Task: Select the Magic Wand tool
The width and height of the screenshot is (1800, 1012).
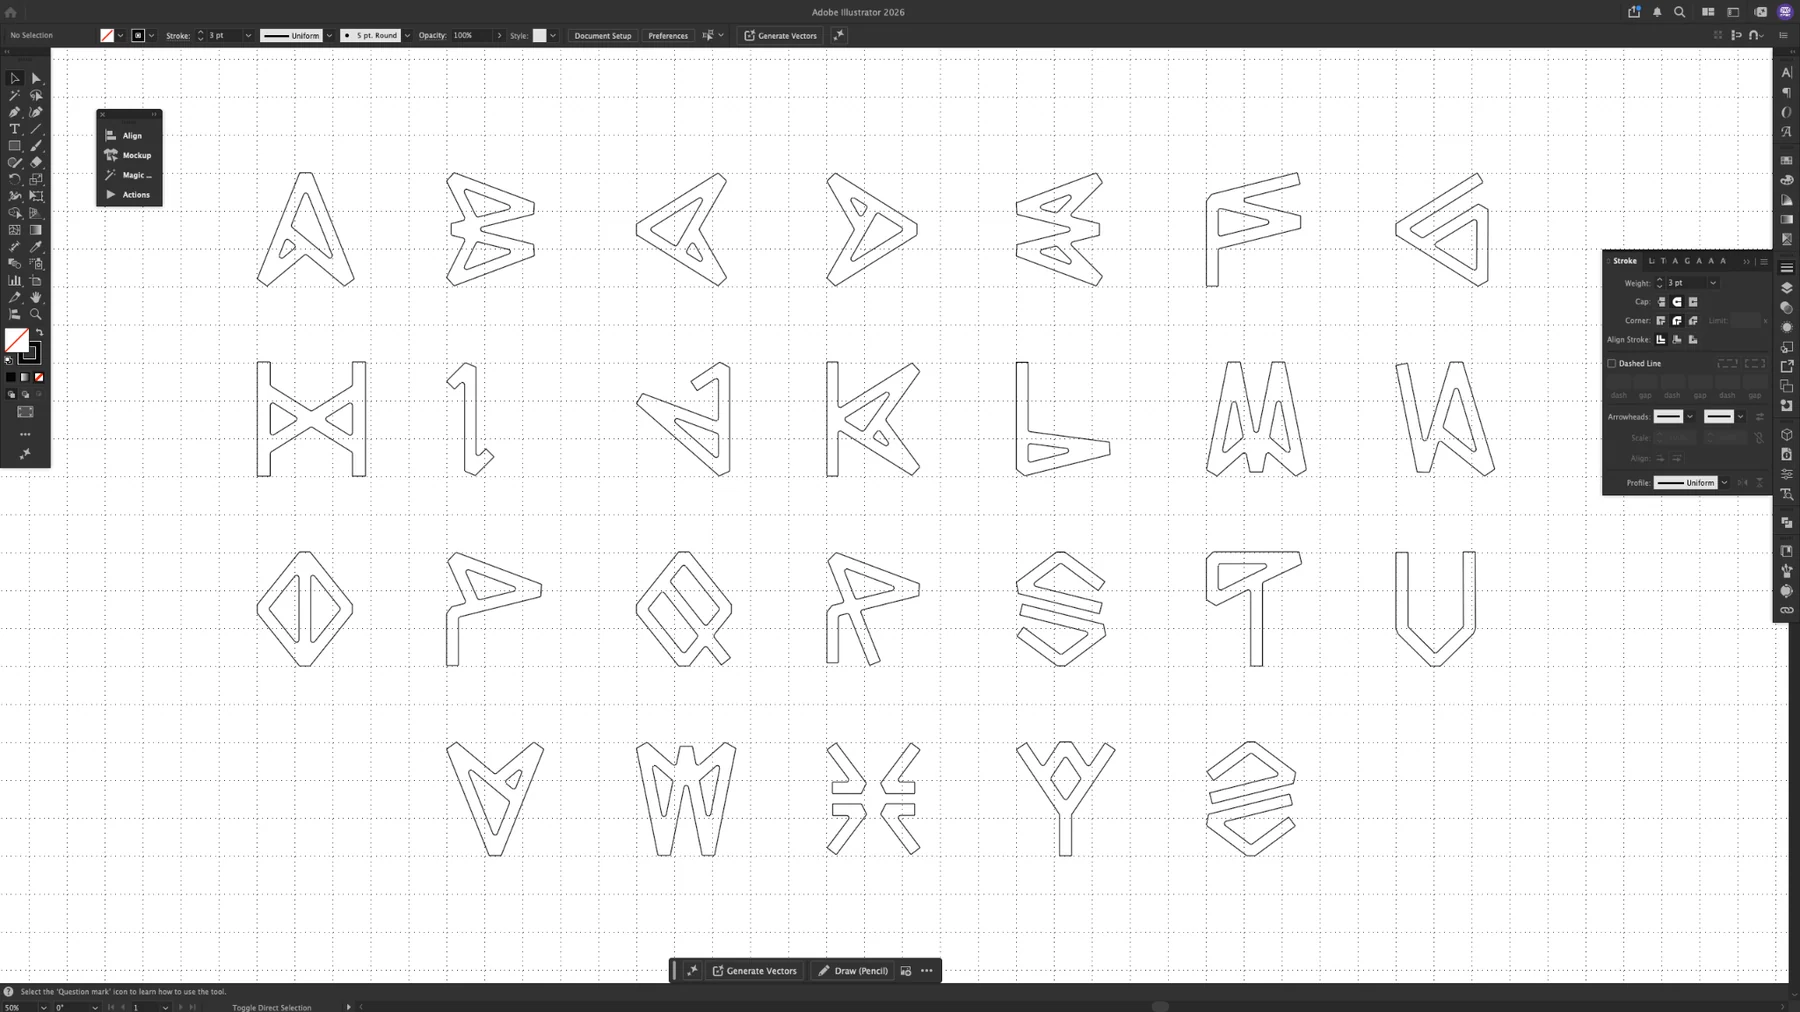Action: [15, 95]
